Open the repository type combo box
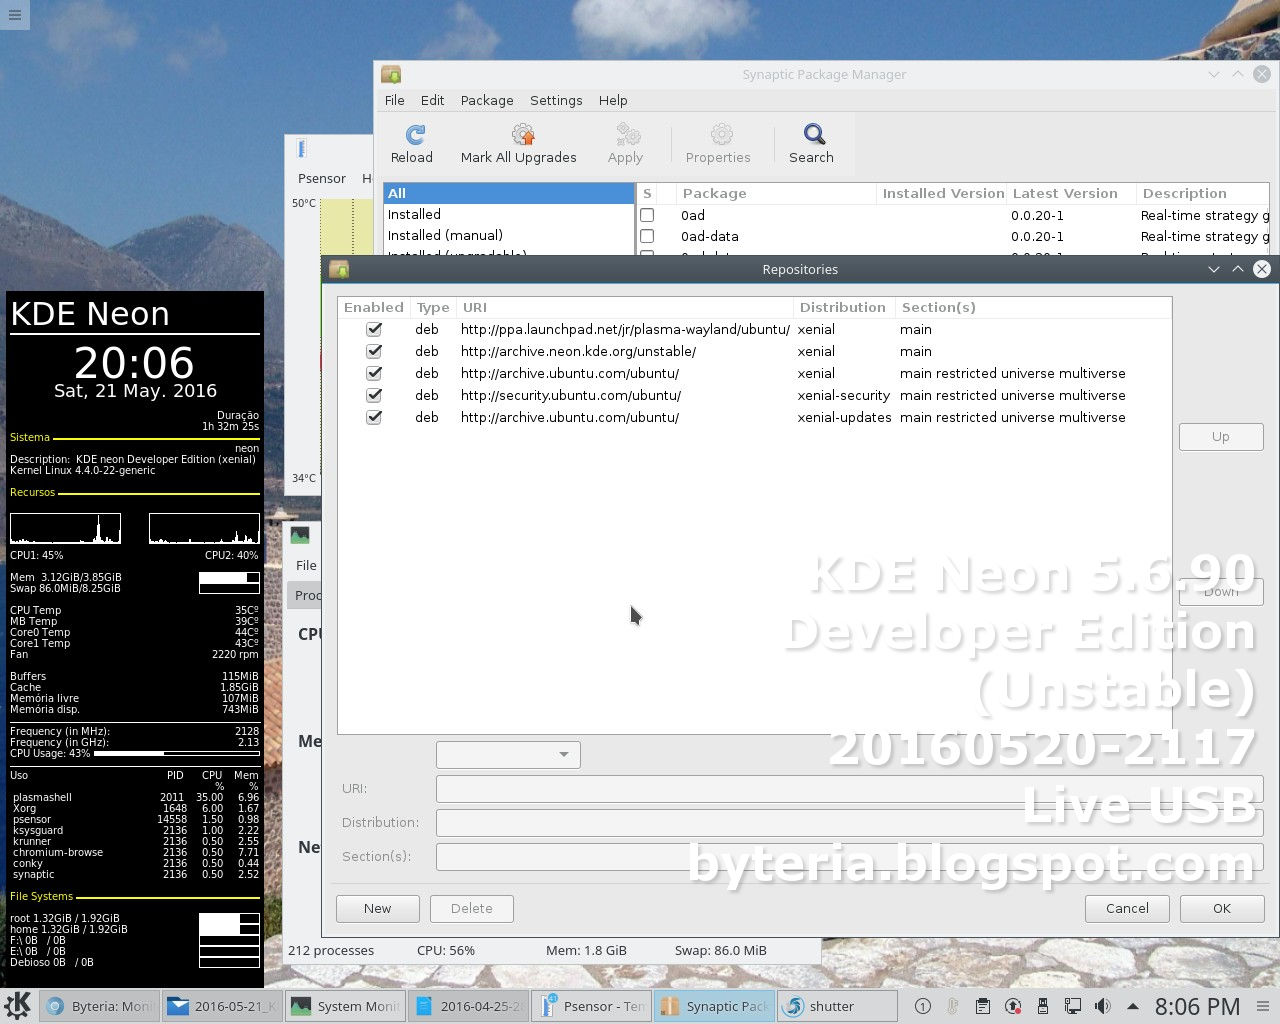The height and width of the screenshot is (1024, 1280). 507,754
